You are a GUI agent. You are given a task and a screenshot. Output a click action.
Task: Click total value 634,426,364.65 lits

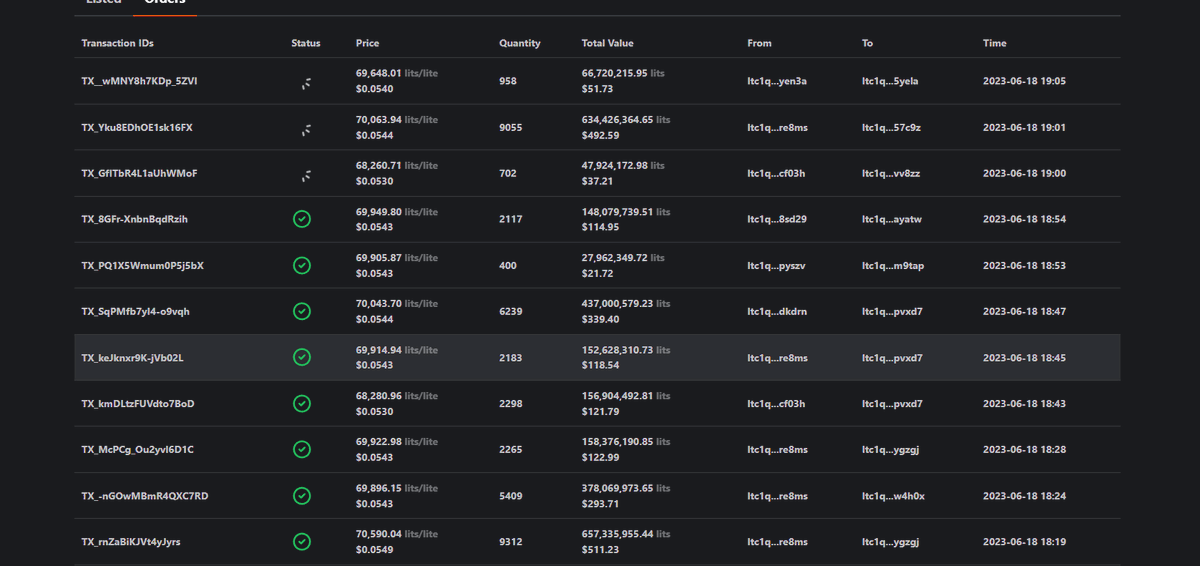pos(626,119)
